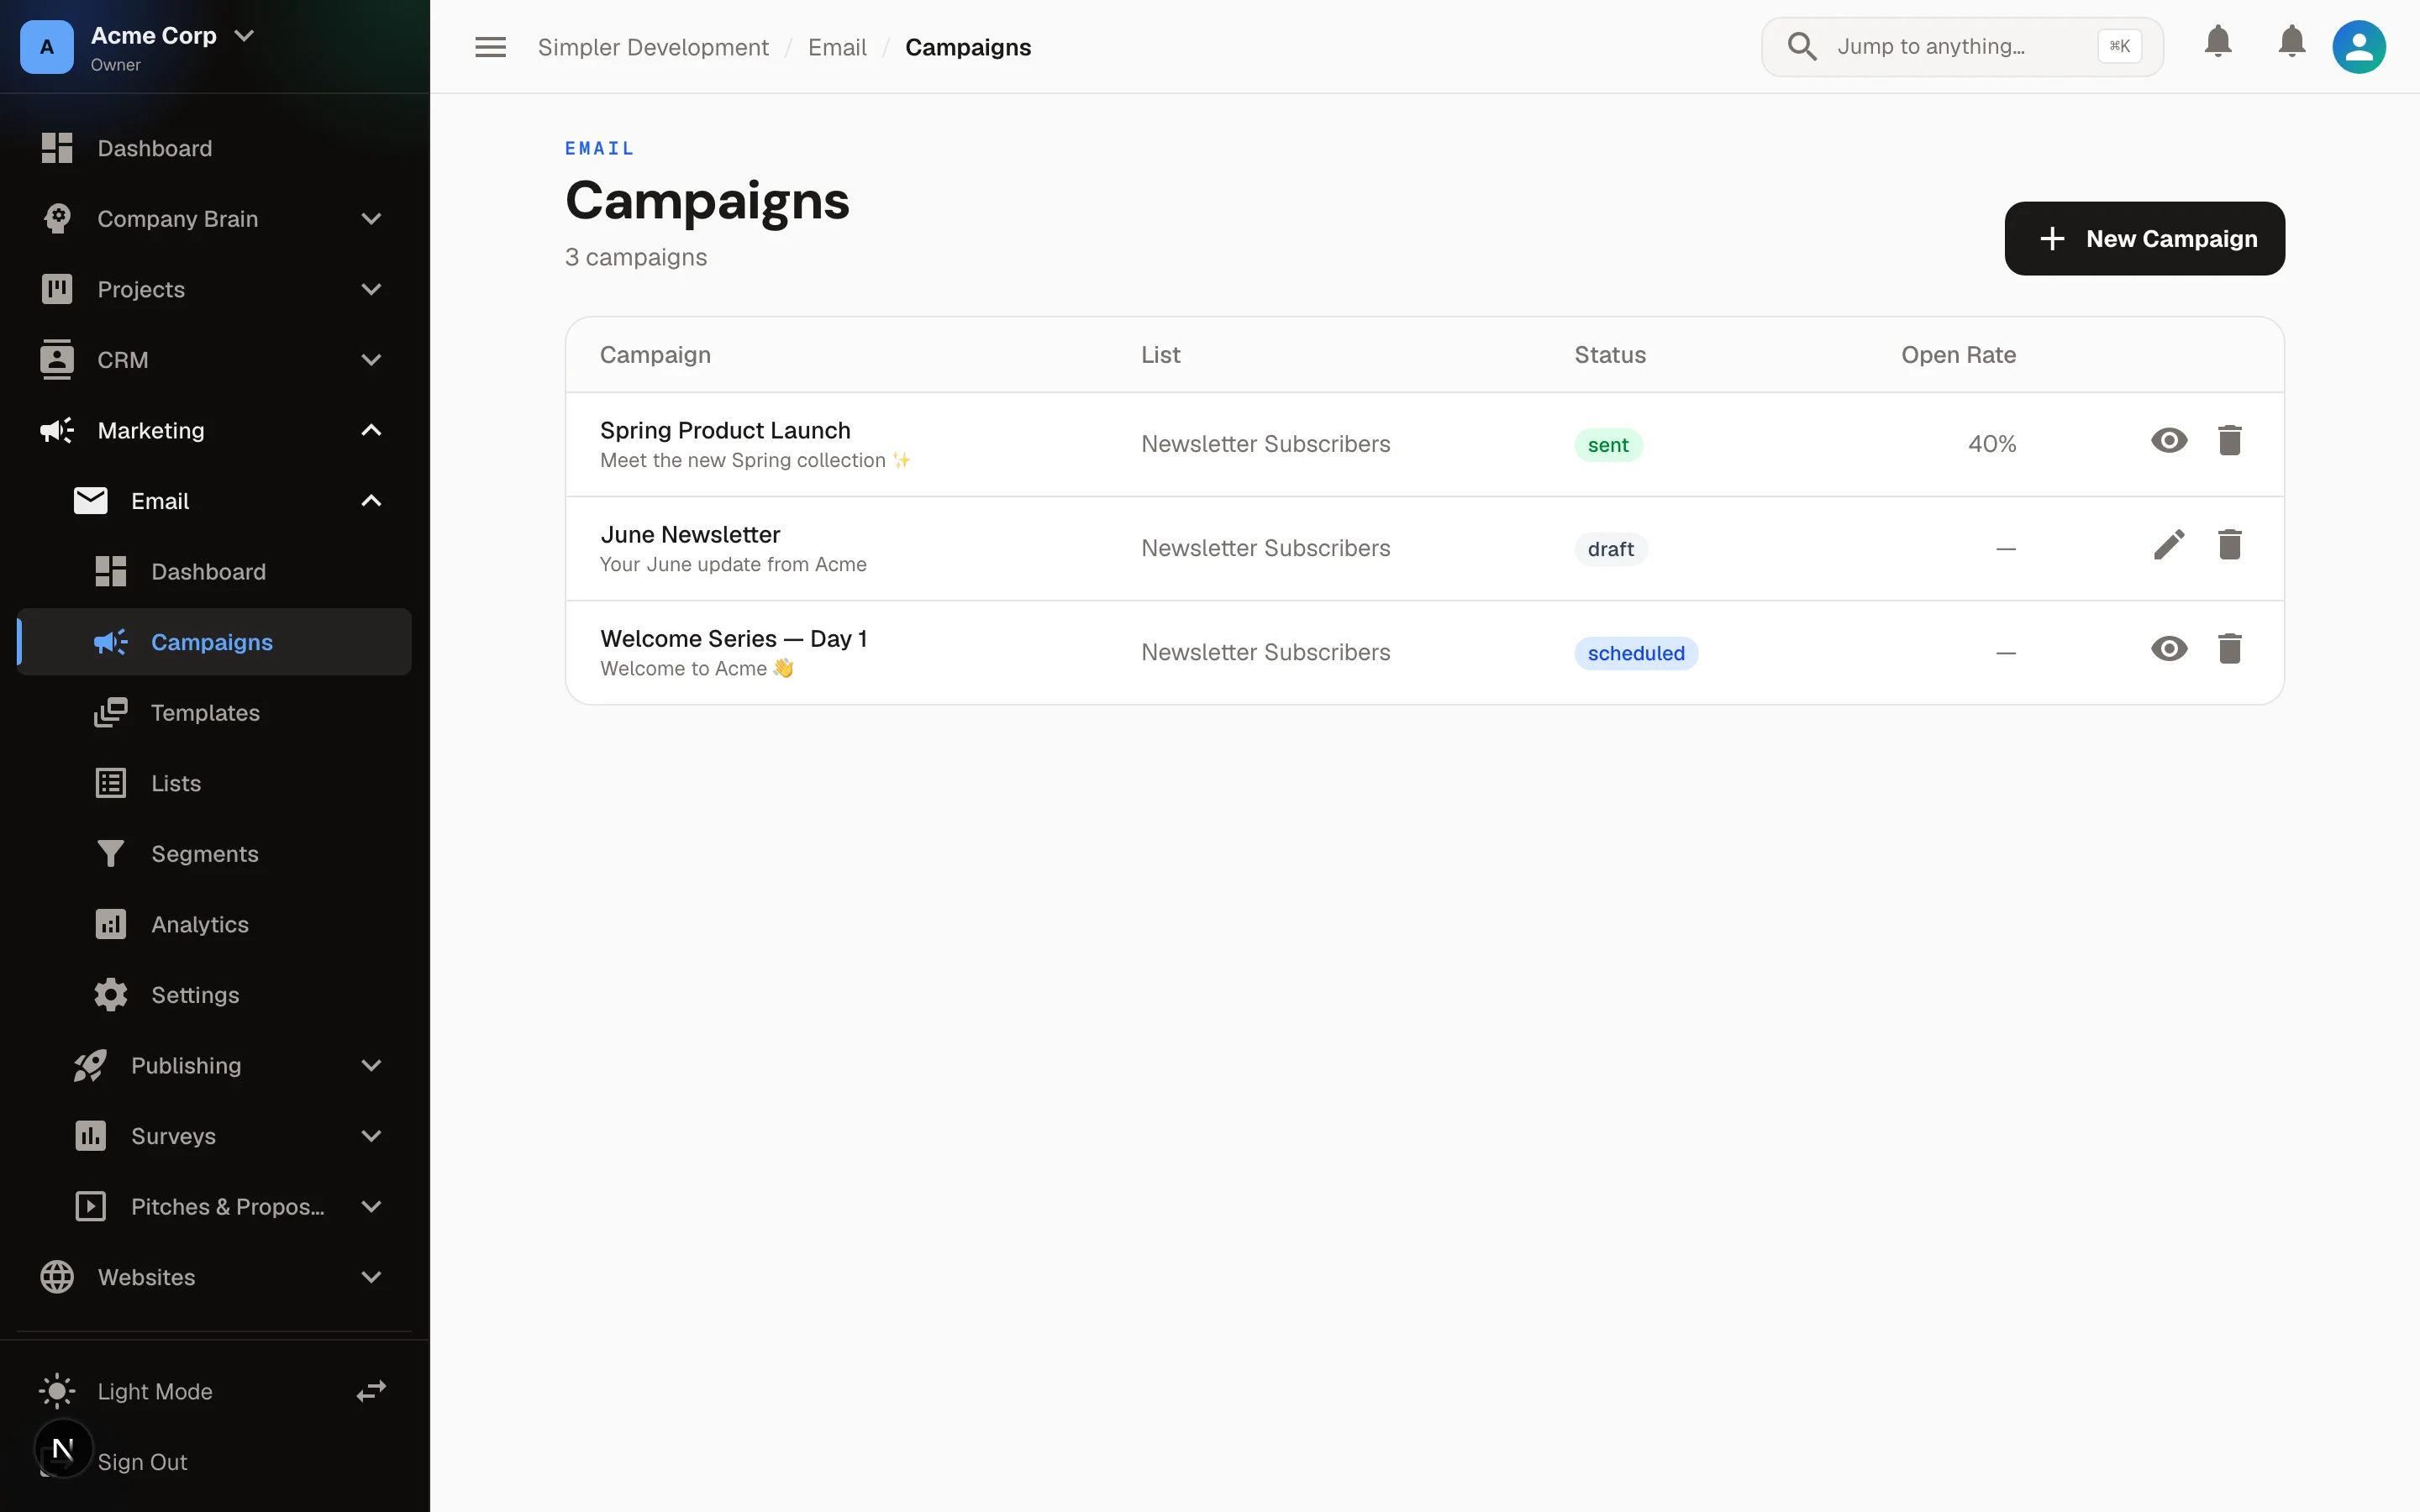Image resolution: width=2420 pixels, height=1512 pixels.
Task: Open the Email Dashboard page
Action: [214, 571]
